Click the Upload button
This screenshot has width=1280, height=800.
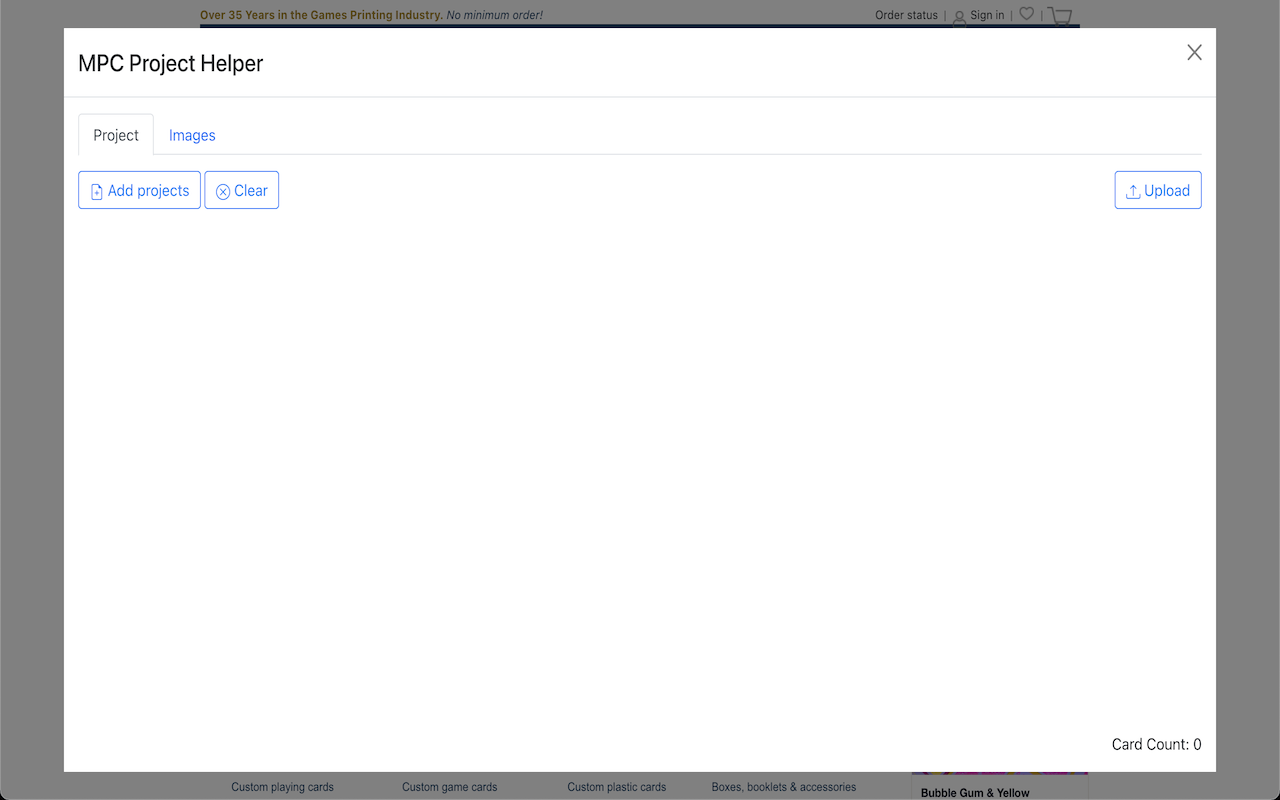click(1158, 190)
